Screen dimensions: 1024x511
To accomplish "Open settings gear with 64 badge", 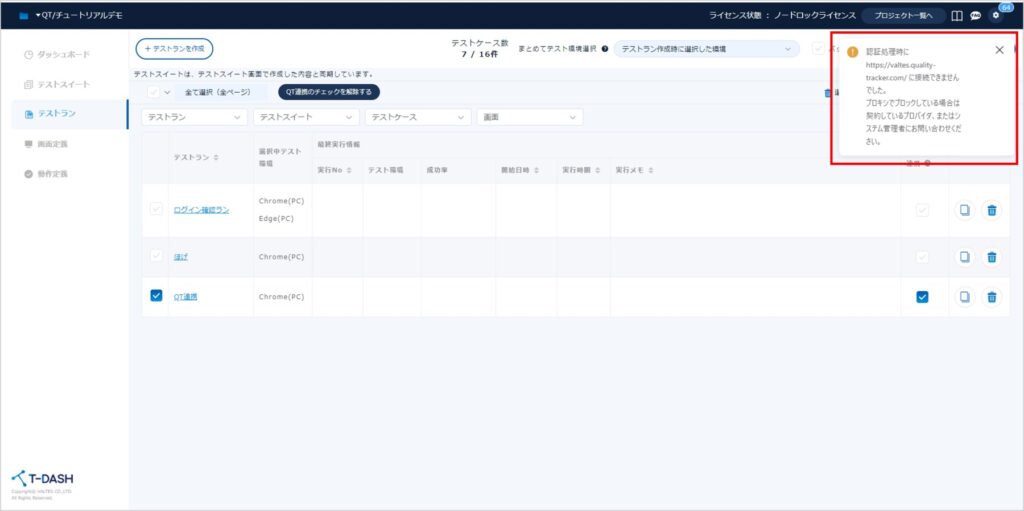I will click(995, 16).
